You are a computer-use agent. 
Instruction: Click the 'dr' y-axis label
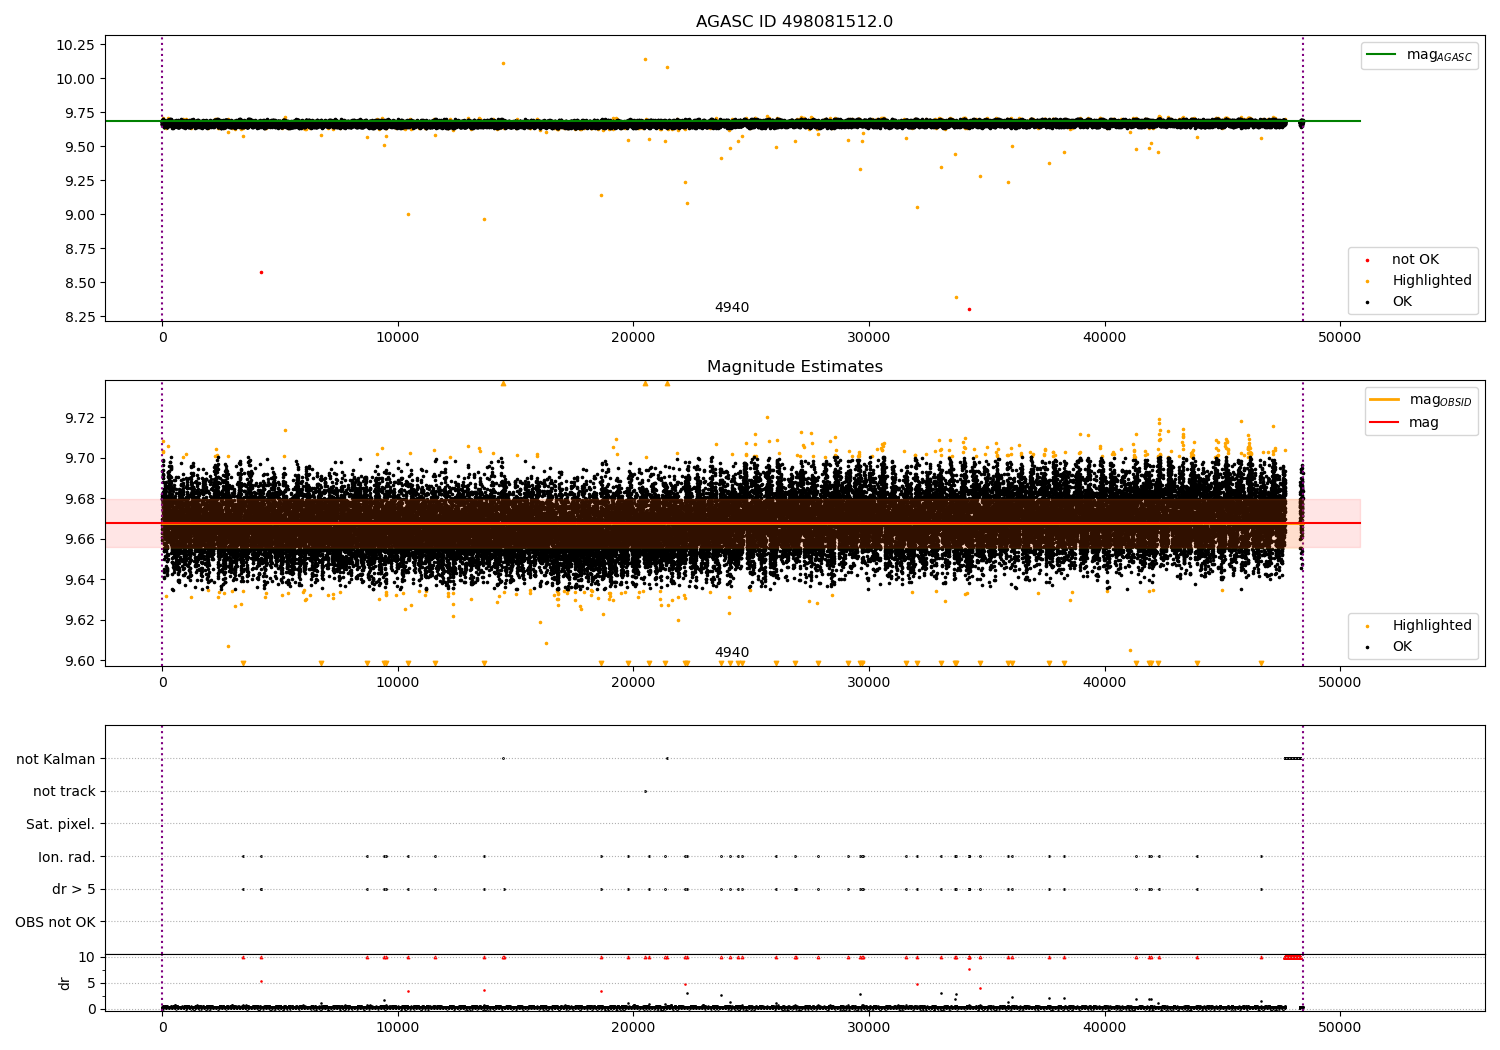coord(65,983)
